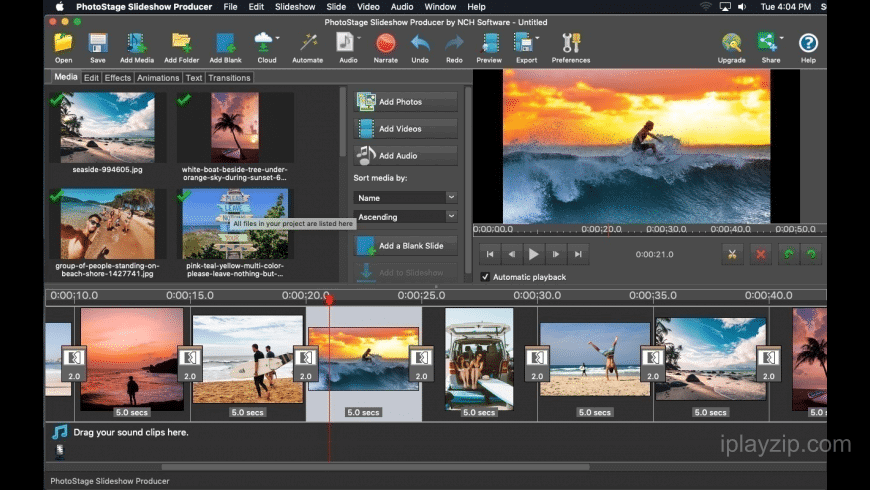
Task: Click the Export toolbar icon
Action: click(x=524, y=48)
